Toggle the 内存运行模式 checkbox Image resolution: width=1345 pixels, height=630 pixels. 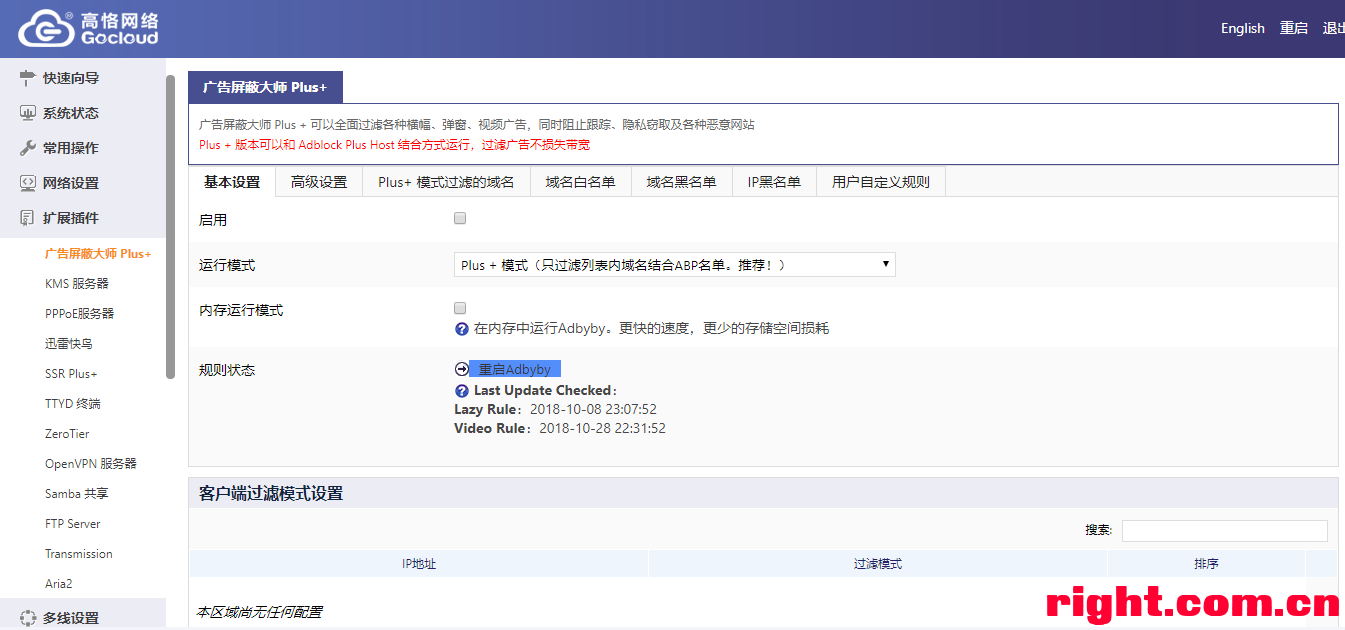(x=460, y=308)
